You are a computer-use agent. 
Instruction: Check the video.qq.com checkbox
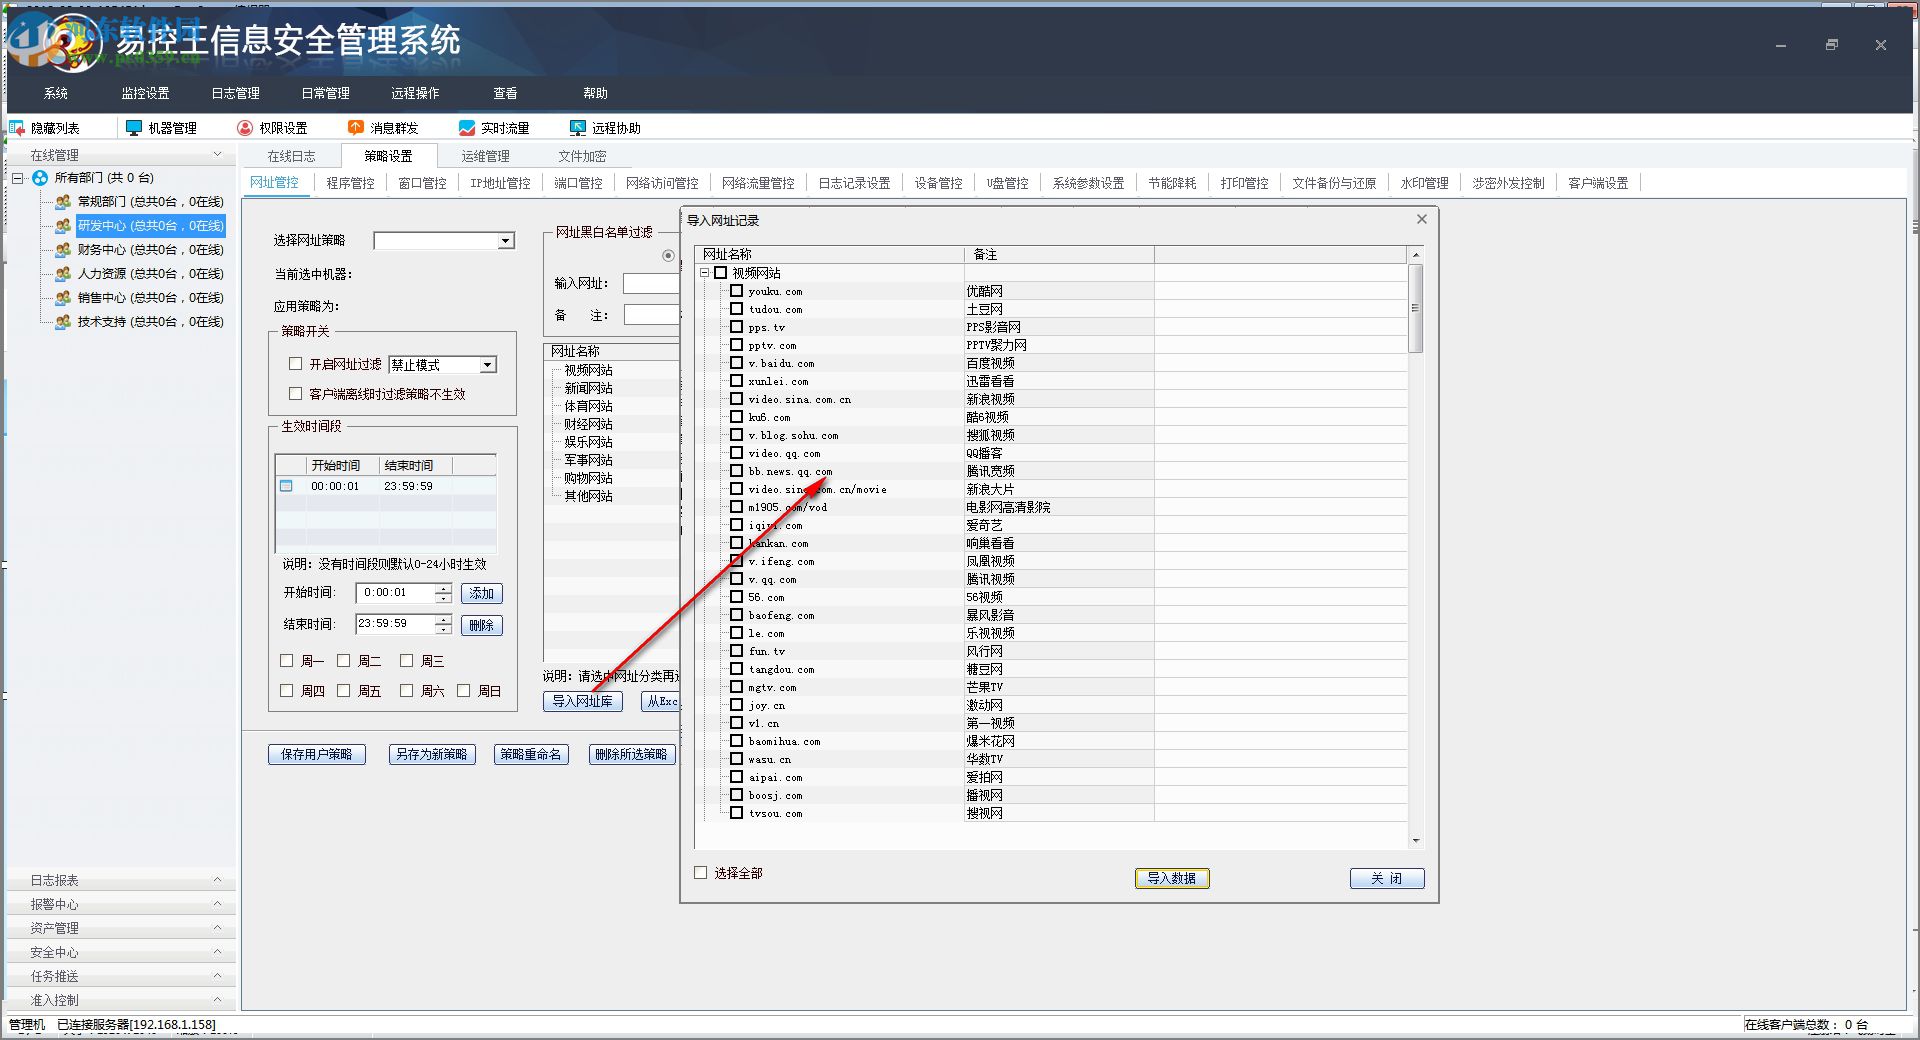point(737,453)
